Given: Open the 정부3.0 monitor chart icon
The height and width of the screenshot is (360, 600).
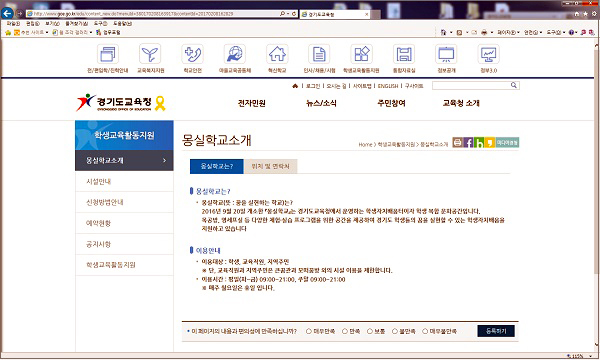Looking at the screenshot, I should 489,54.
